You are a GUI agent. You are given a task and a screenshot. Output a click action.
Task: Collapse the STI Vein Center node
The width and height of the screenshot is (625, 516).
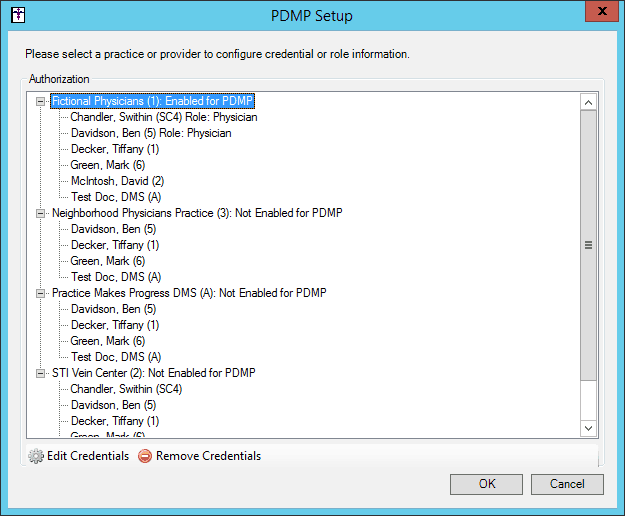pos(40,373)
